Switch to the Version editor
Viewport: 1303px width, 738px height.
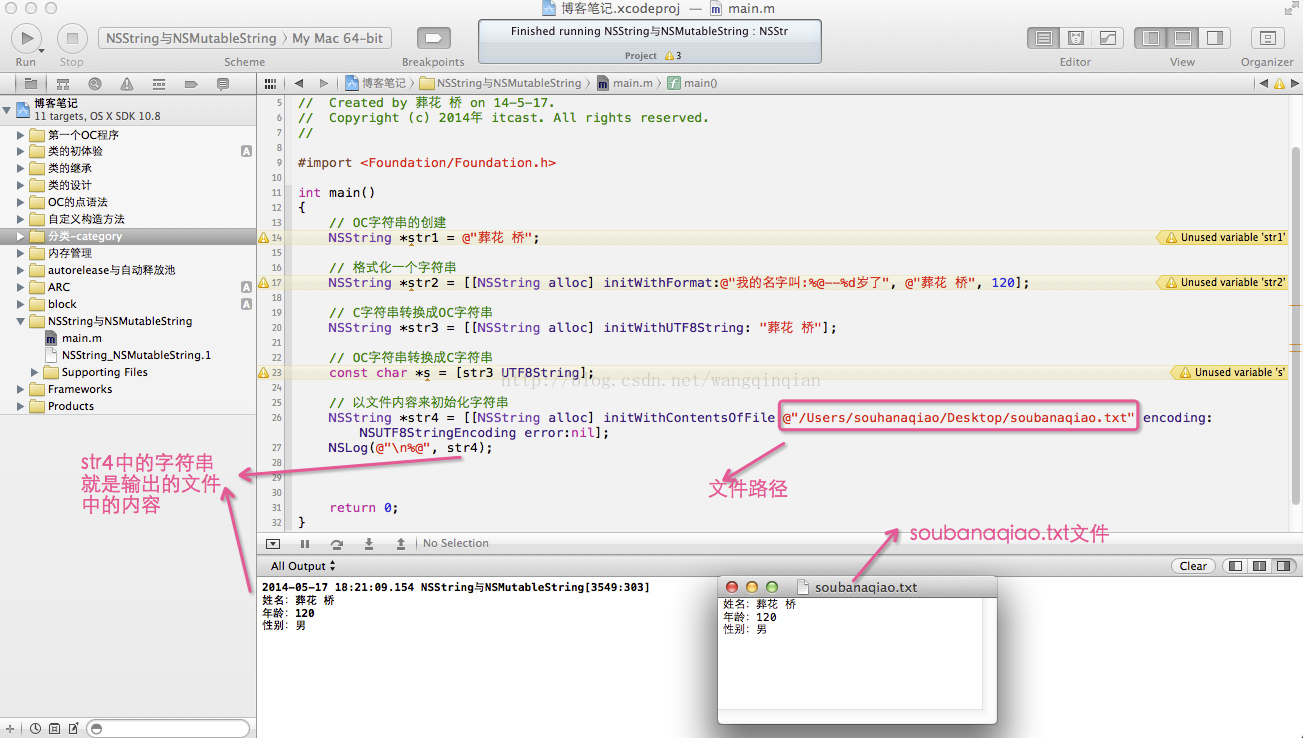(x=1107, y=38)
